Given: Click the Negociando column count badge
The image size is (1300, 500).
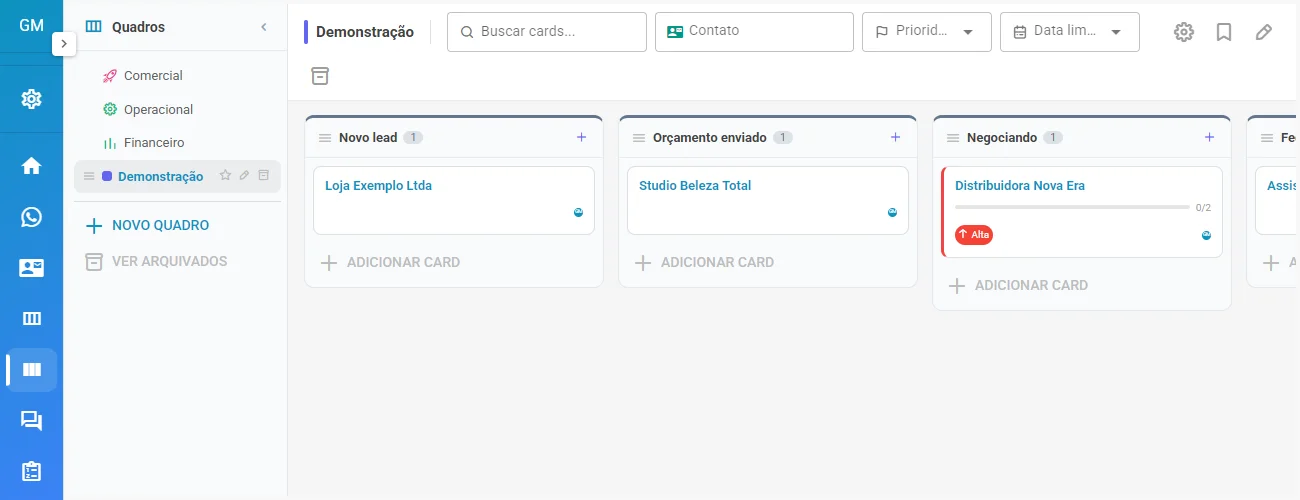Looking at the screenshot, I should [x=1053, y=138].
